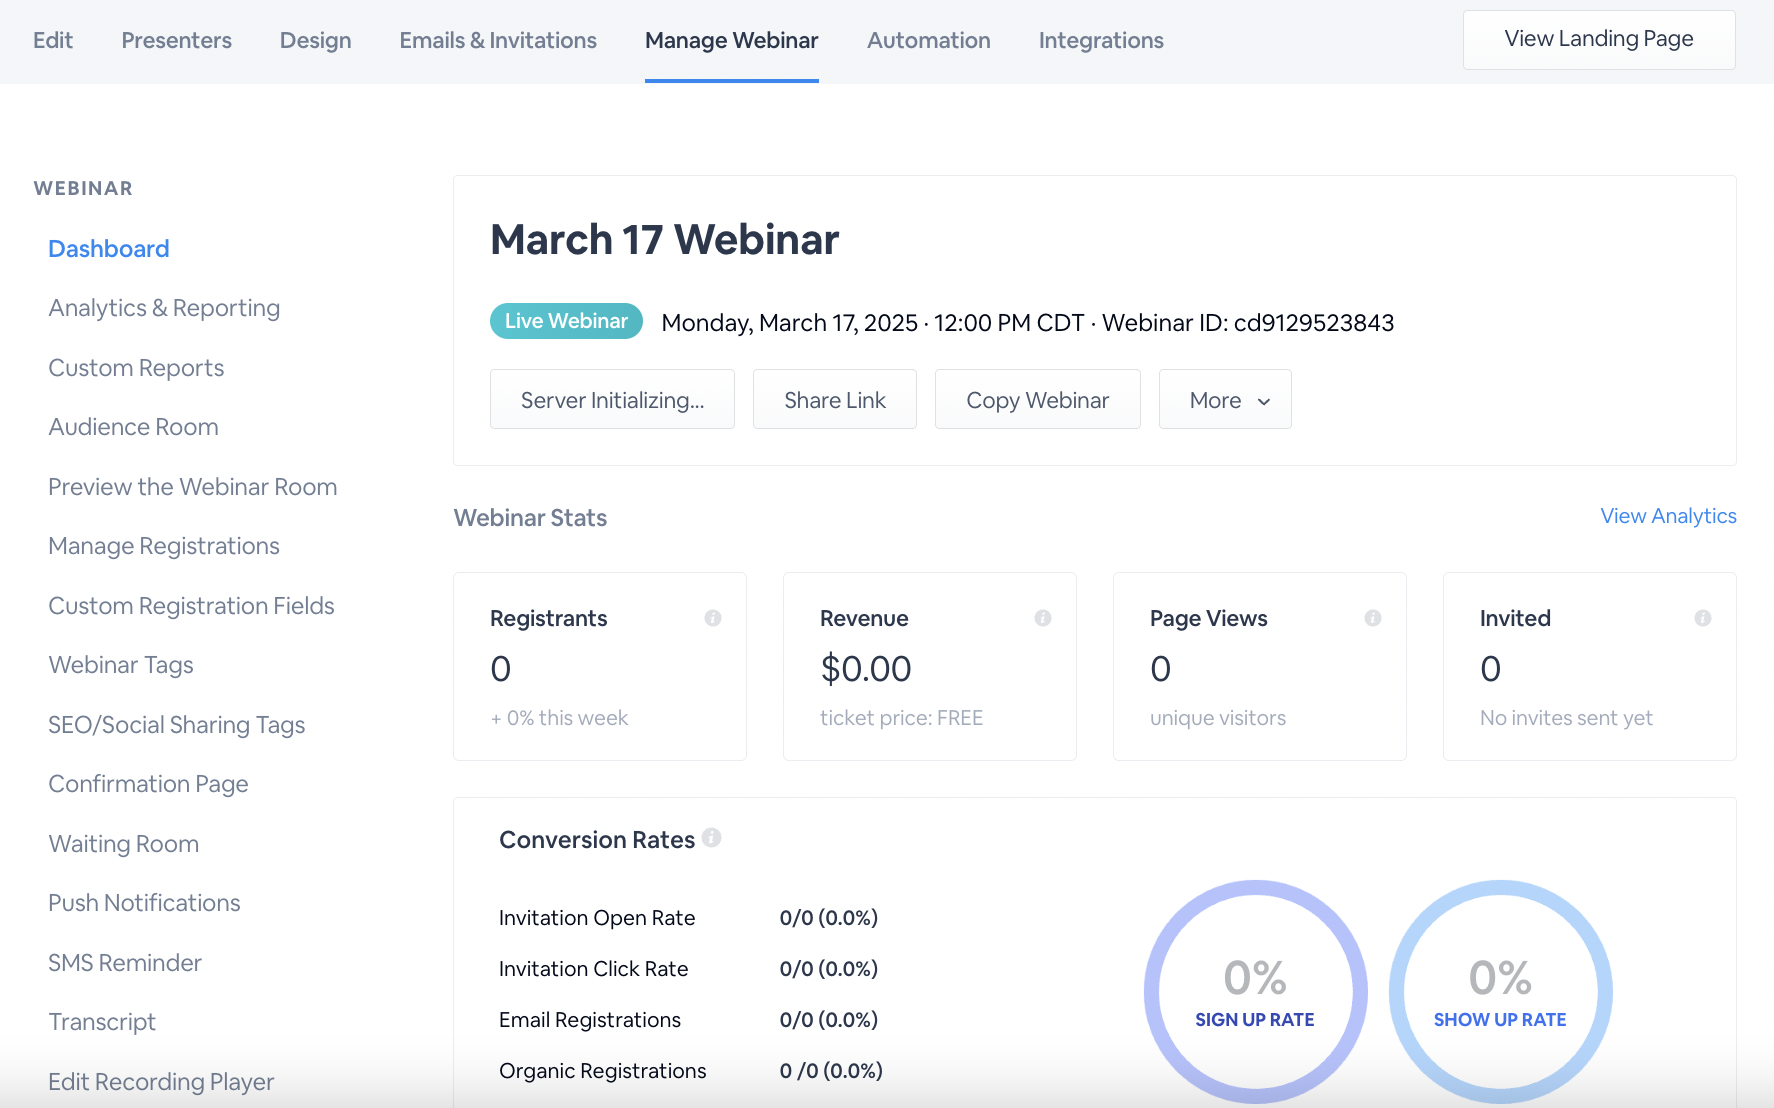Open the More actions dropdown

[1225, 399]
